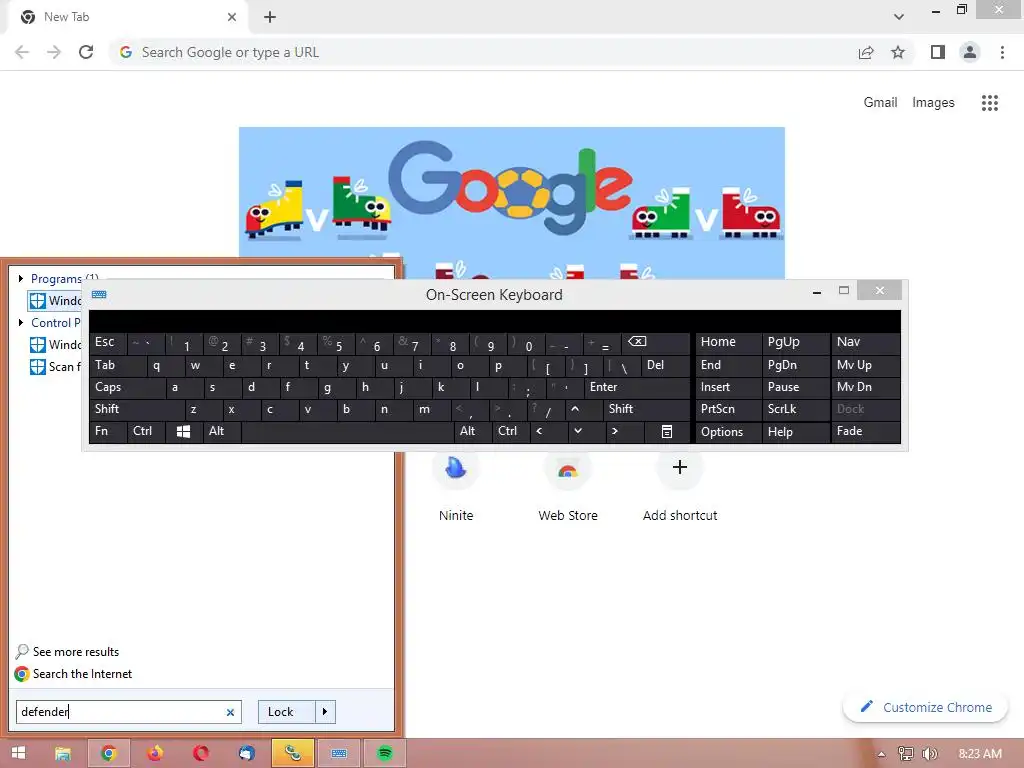
Task: Click Customize Chrome button
Action: (x=925, y=707)
